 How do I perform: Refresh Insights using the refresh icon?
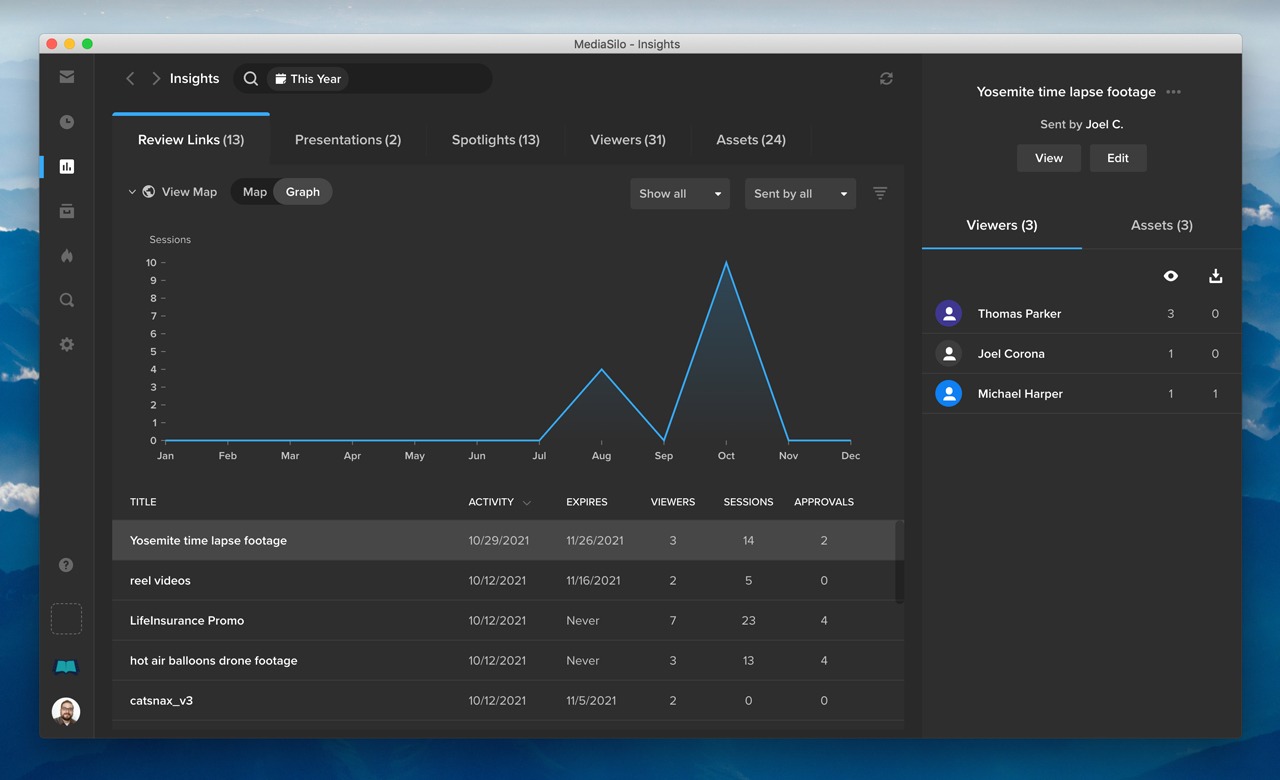click(x=886, y=78)
